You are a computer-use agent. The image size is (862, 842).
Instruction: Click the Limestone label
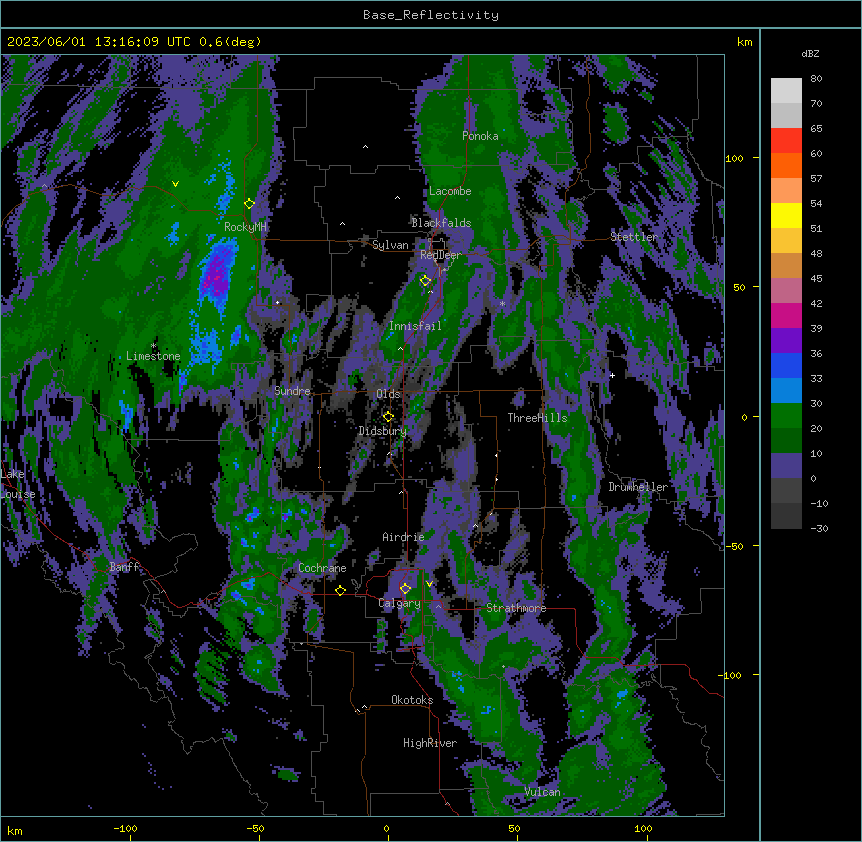click(153, 356)
